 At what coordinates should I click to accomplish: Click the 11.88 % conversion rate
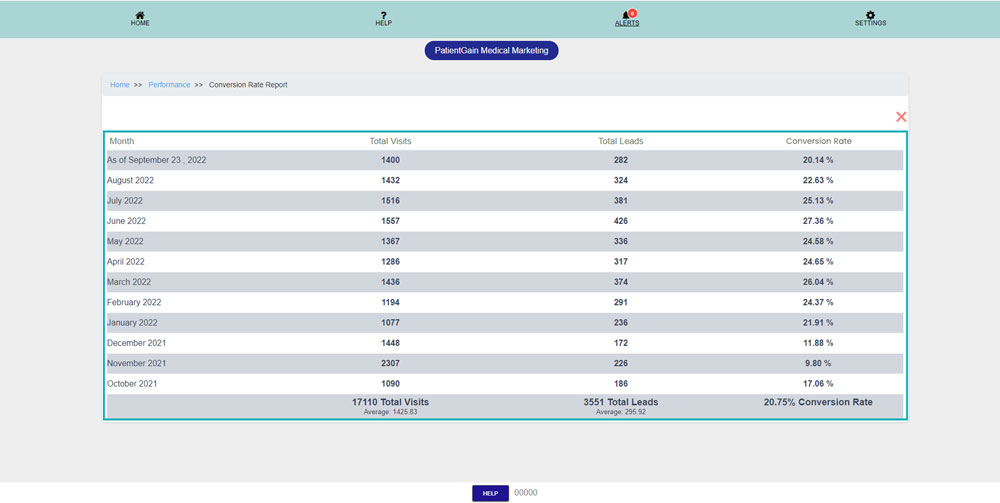818,343
